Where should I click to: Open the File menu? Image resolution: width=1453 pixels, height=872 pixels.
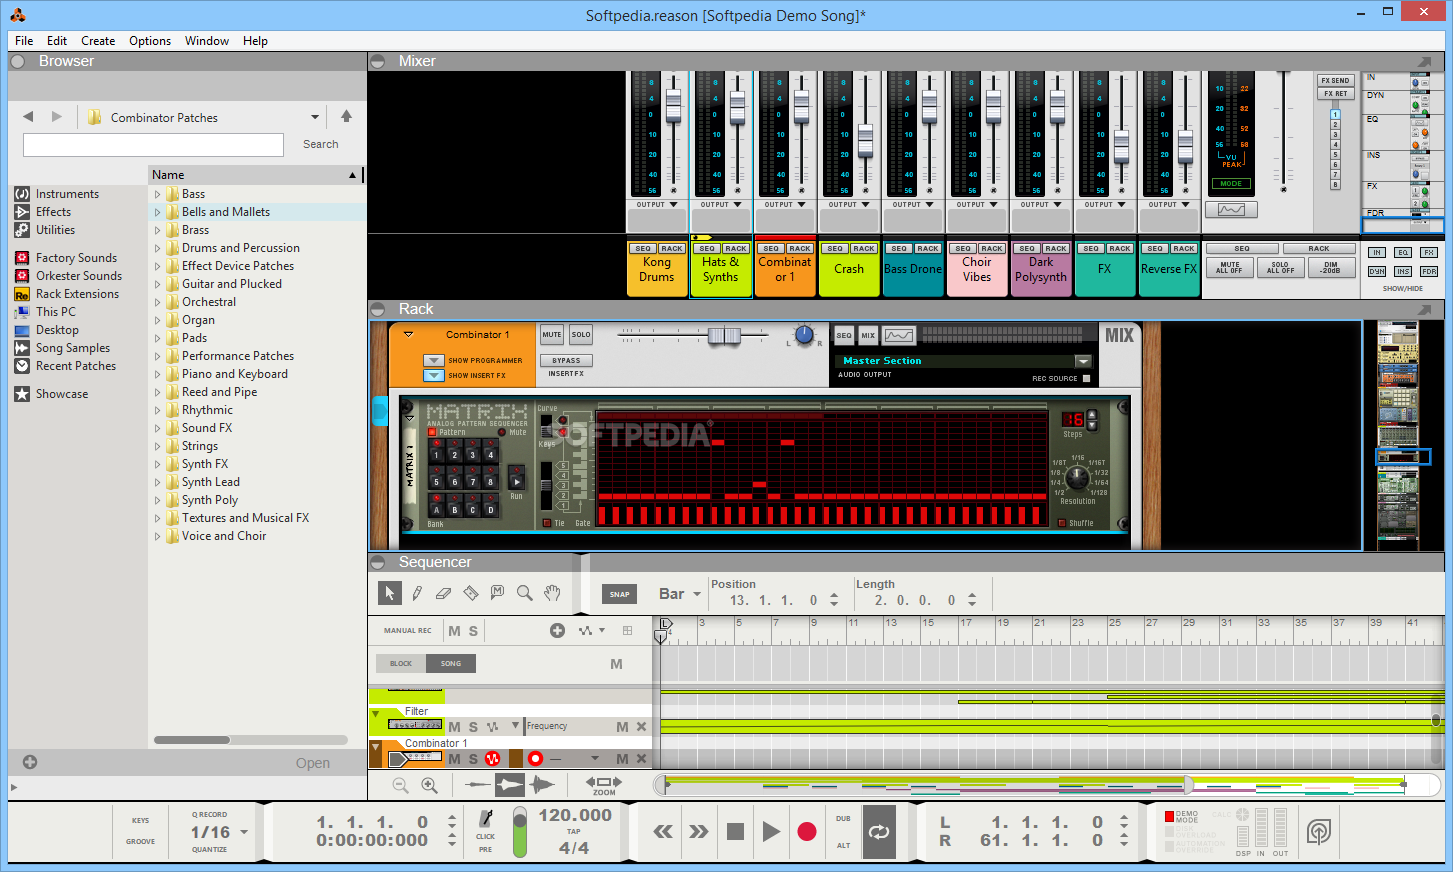click(x=24, y=41)
